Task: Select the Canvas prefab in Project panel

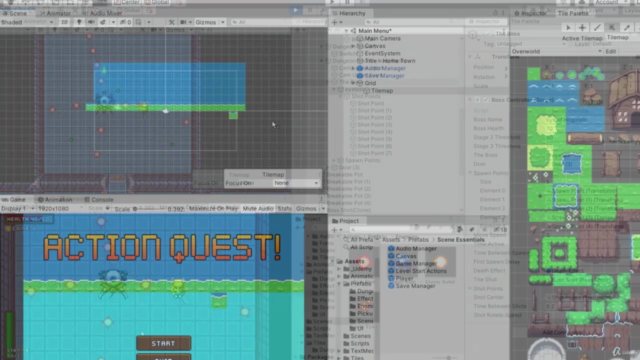Action: pyautogui.click(x=402, y=256)
